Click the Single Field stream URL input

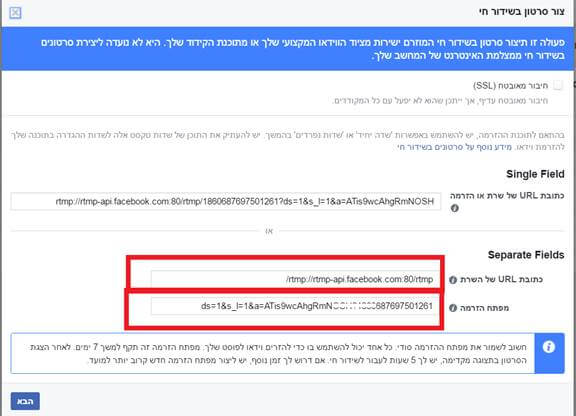(x=226, y=201)
